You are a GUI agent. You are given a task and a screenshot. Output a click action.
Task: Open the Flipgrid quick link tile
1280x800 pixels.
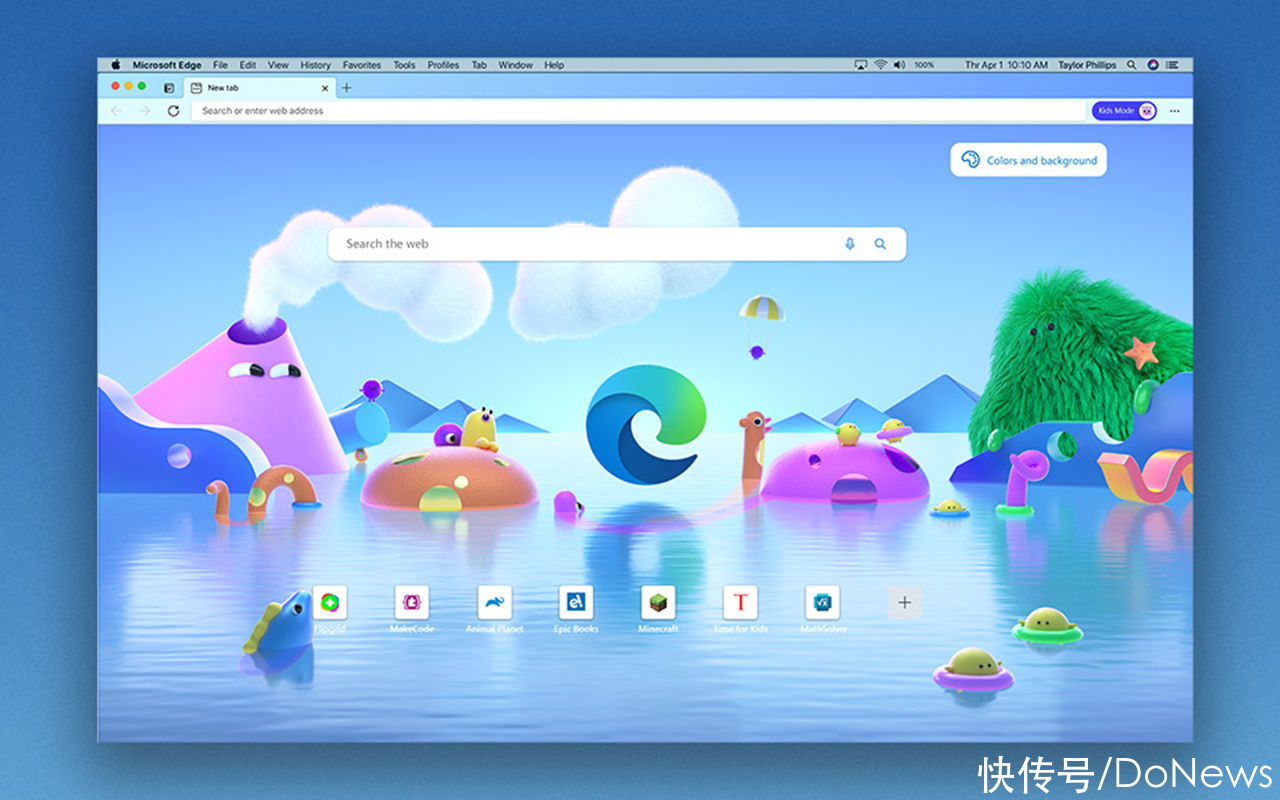pos(330,602)
